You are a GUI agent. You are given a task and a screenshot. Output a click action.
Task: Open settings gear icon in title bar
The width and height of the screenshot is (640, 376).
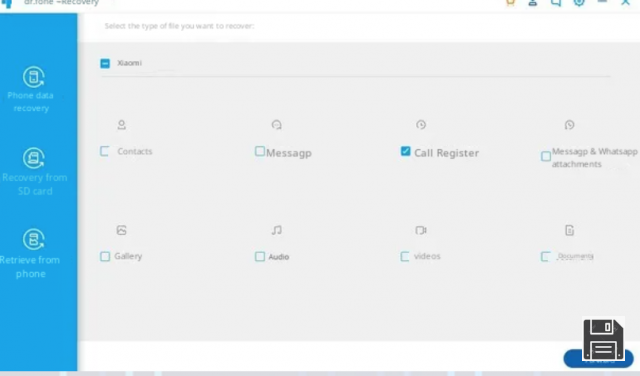coord(579,2)
